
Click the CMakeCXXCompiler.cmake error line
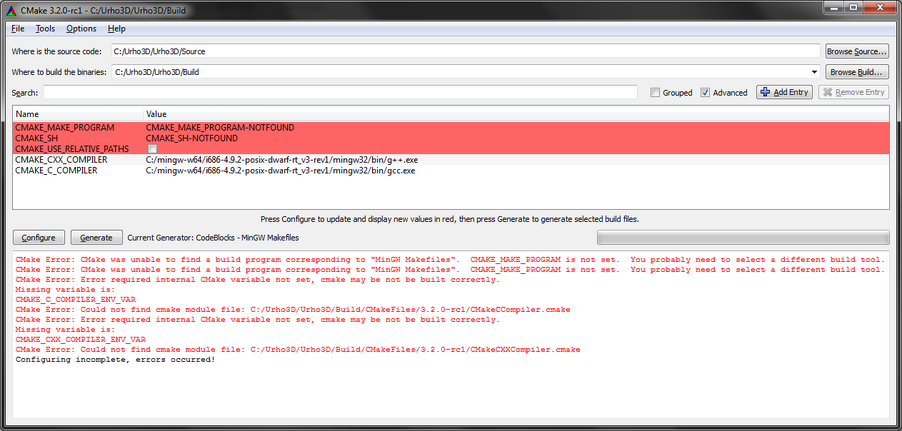pos(298,349)
